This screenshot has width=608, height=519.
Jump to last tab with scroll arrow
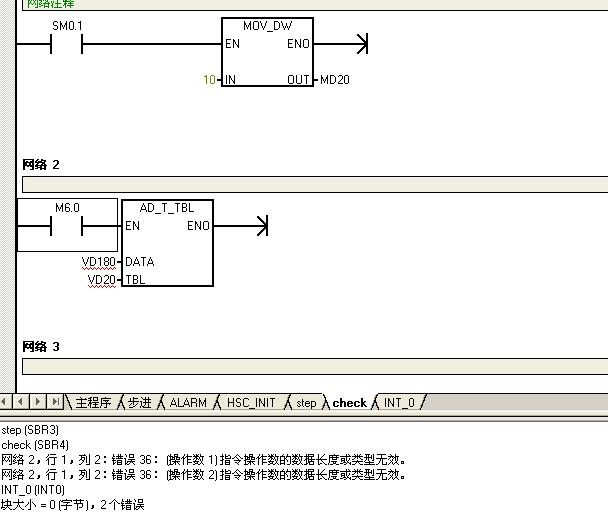(55, 401)
